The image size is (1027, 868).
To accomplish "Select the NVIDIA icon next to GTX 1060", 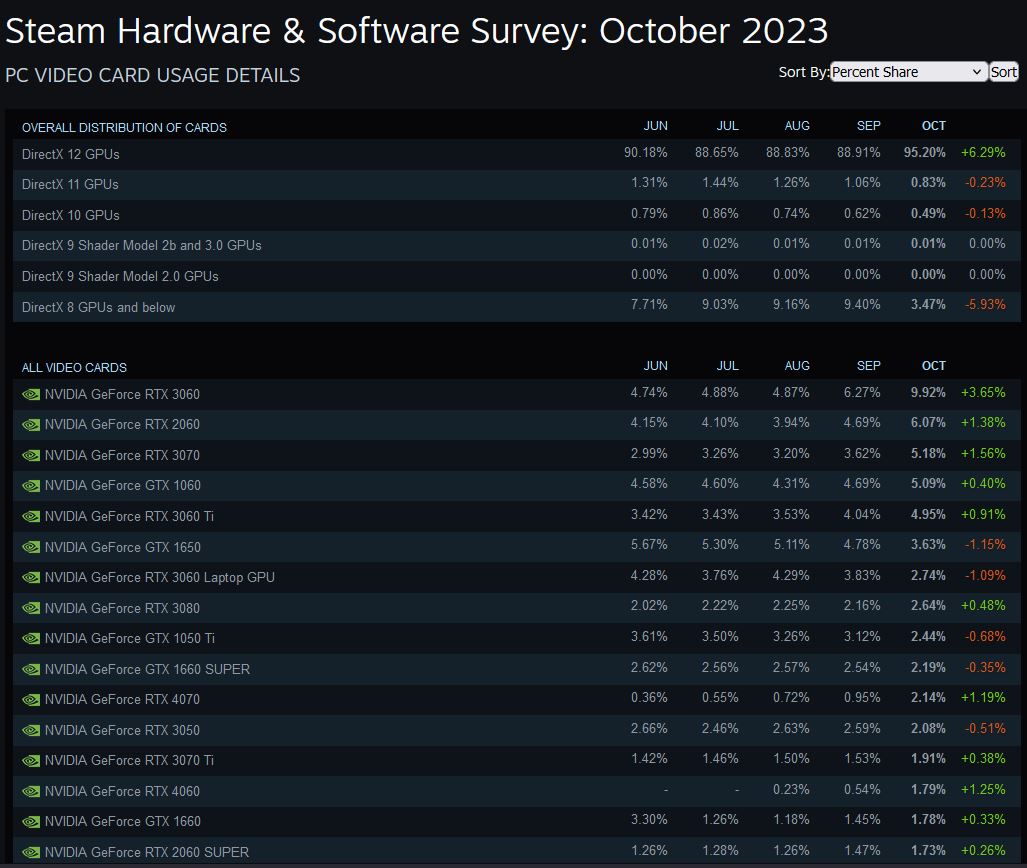I will 30,485.
